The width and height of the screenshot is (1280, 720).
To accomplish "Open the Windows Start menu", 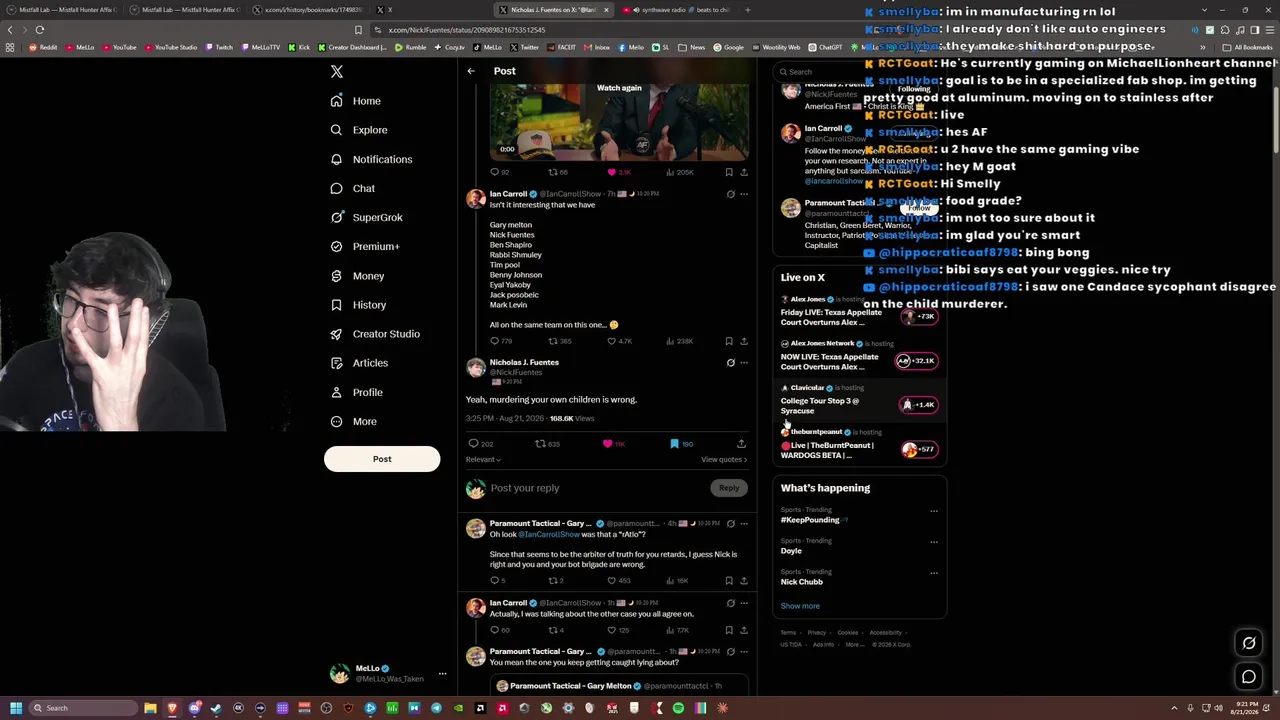I will [16, 708].
